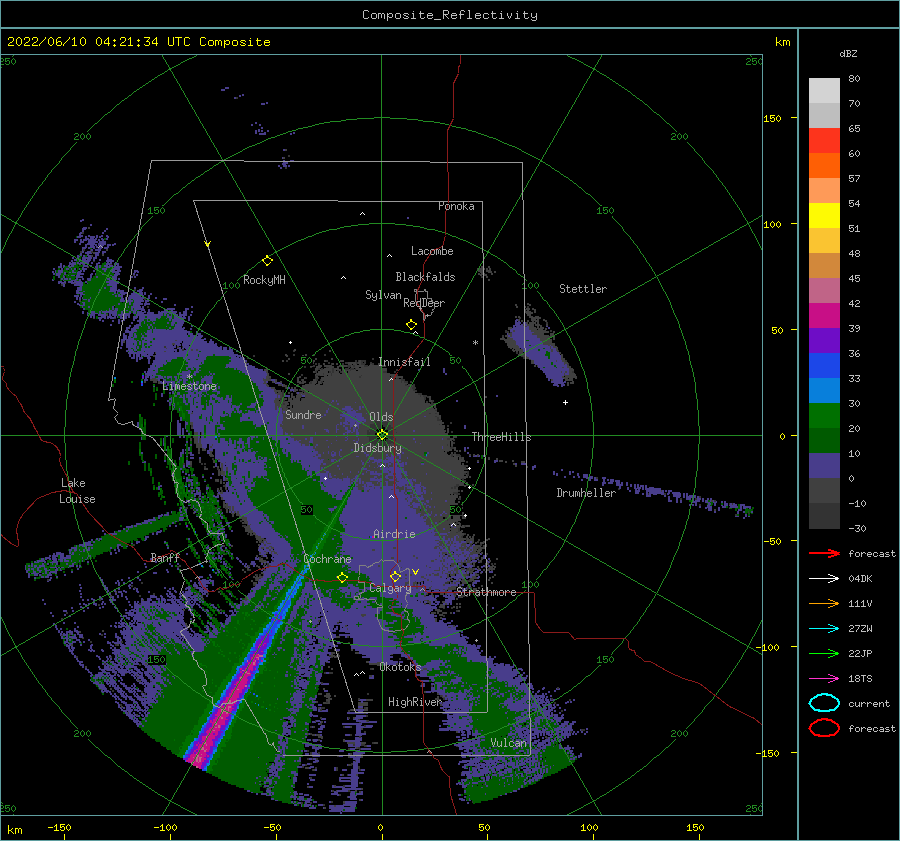Click the red forecast arrow in legend
This screenshot has width=900, height=841.
pyautogui.click(x=824, y=553)
